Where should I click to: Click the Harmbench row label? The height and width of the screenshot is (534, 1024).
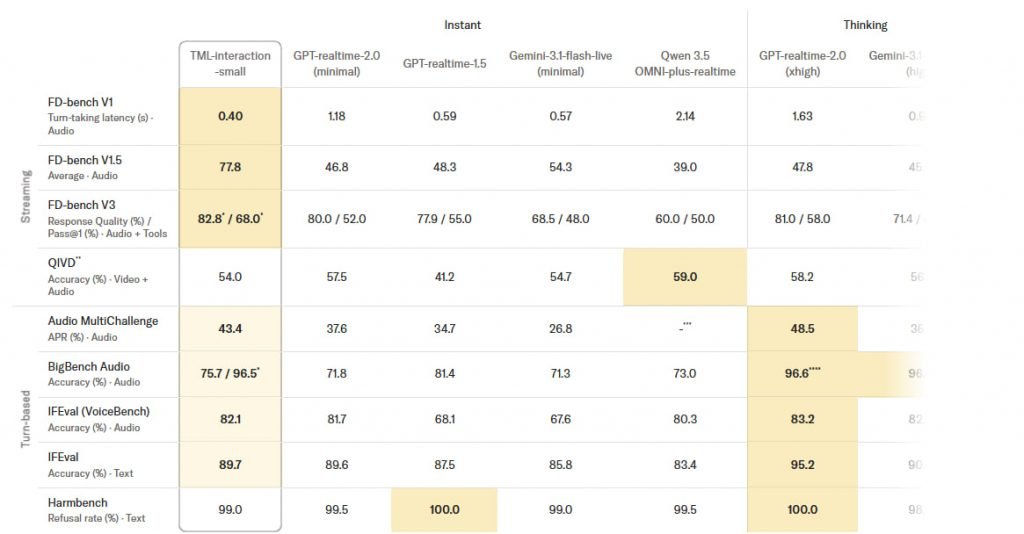point(78,503)
